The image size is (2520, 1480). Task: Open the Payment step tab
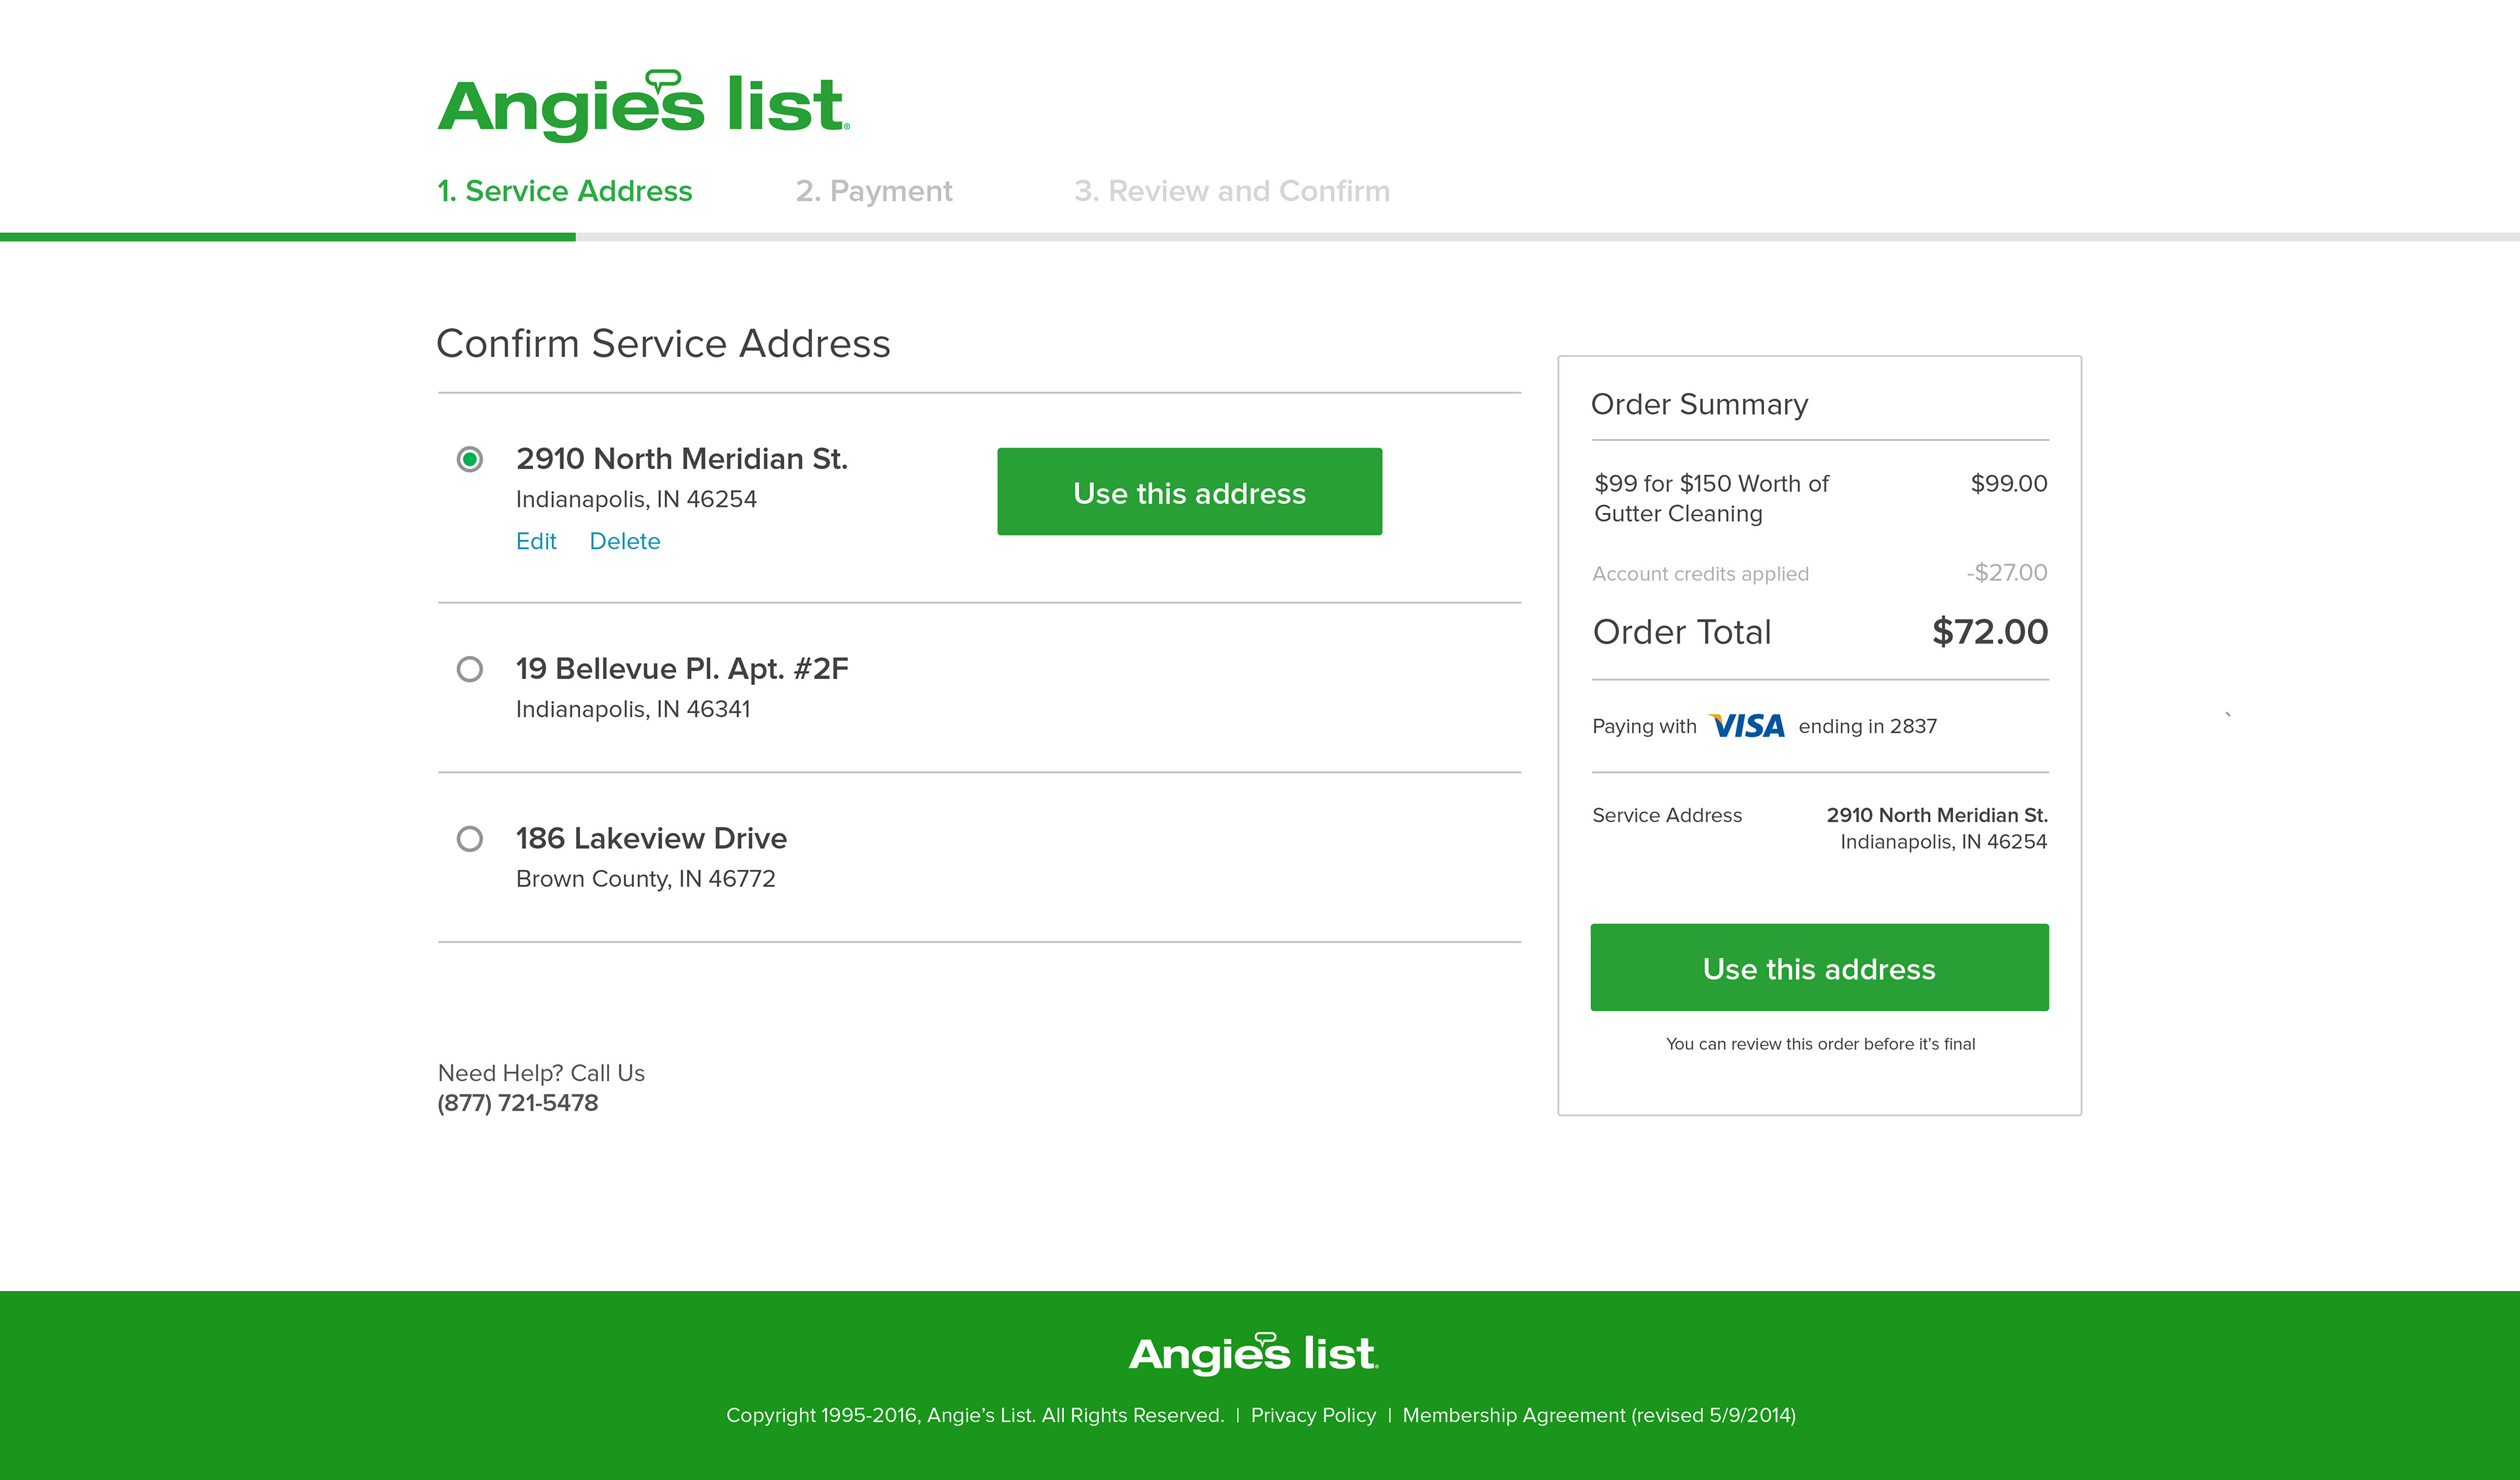[873, 191]
